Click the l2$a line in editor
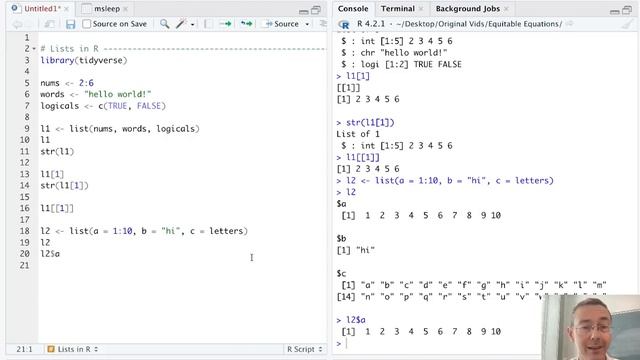The width and height of the screenshot is (640, 360). 50,254
